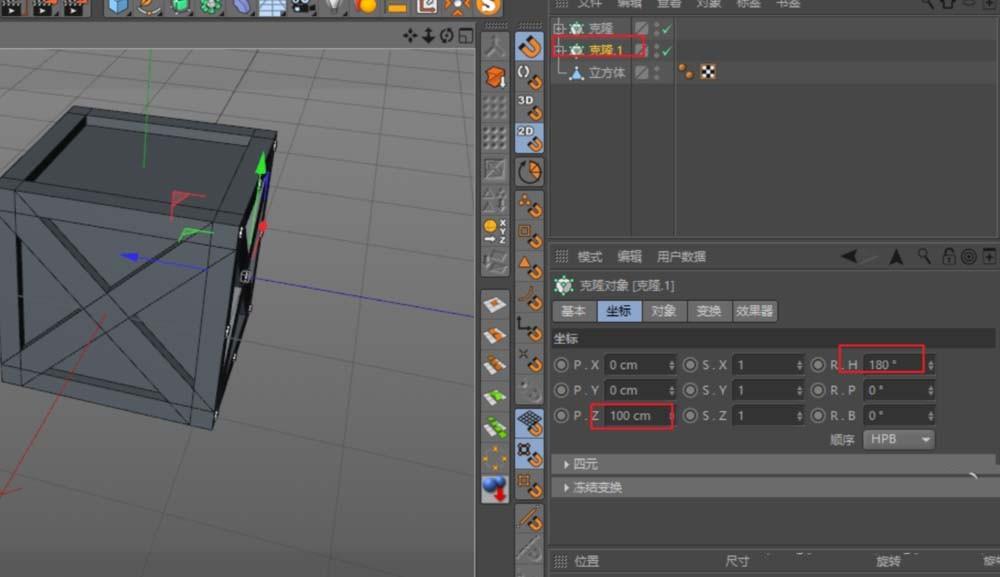Switch to the 基本 tab
1000x577 pixels.
click(x=573, y=311)
